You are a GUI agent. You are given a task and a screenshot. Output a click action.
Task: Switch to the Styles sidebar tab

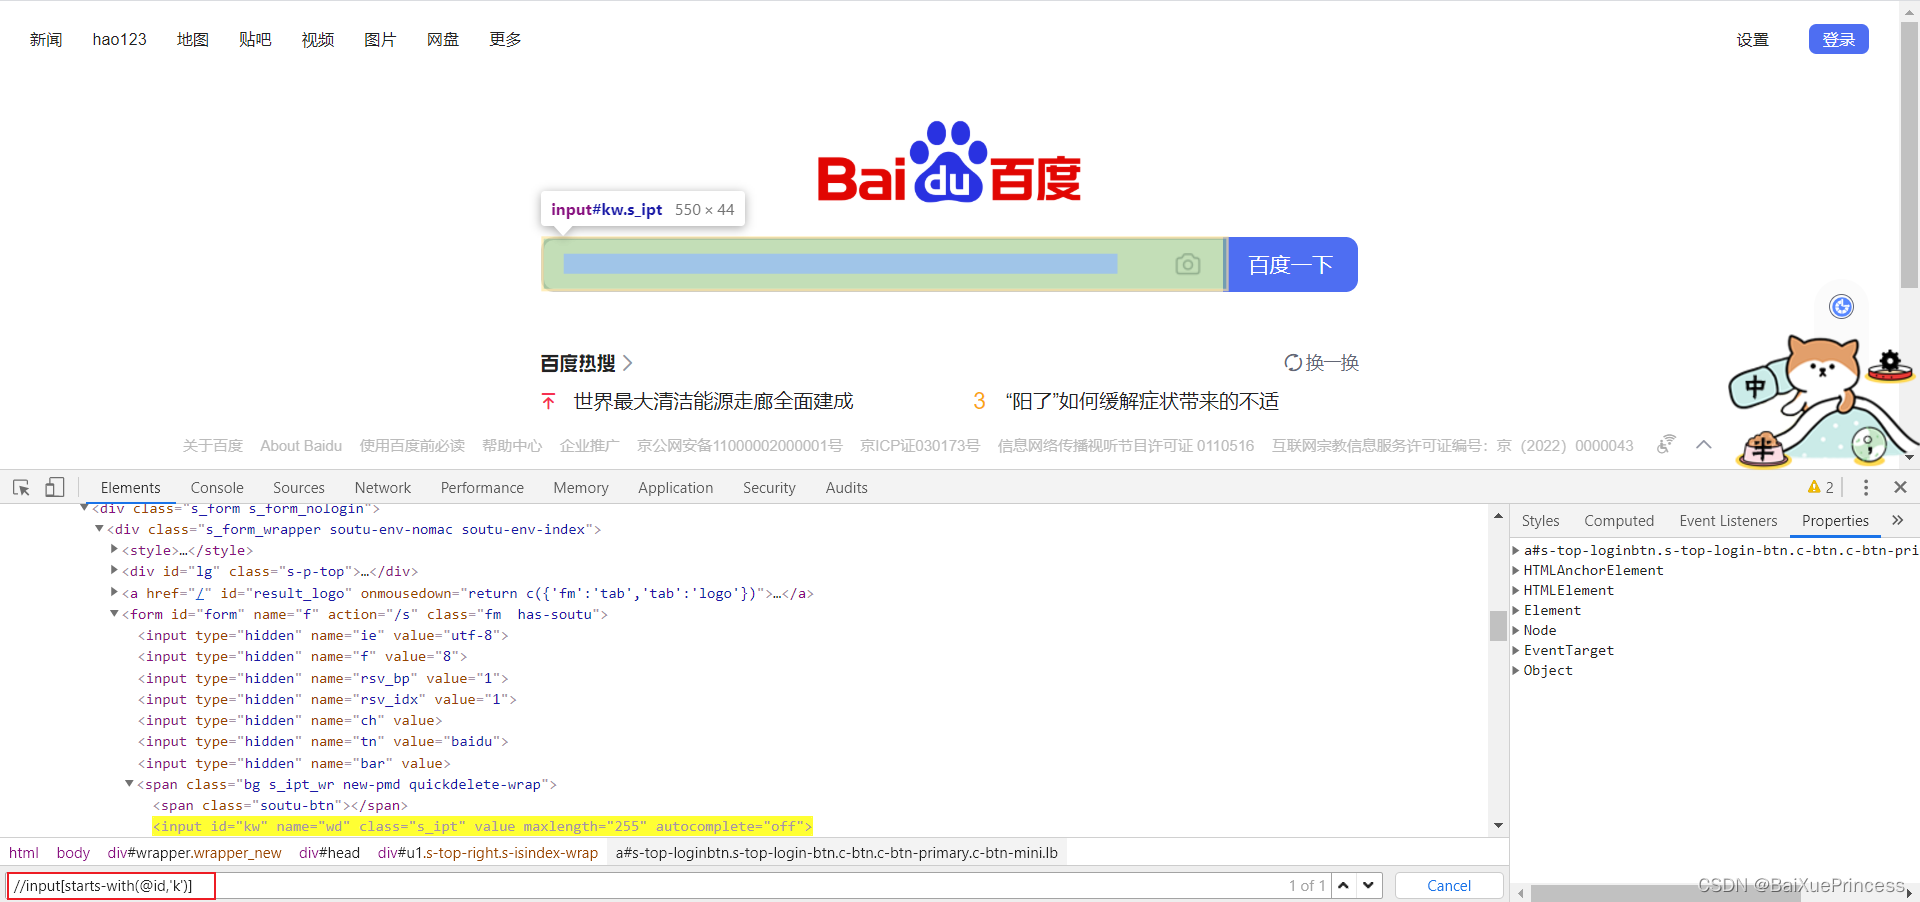pyautogui.click(x=1540, y=520)
